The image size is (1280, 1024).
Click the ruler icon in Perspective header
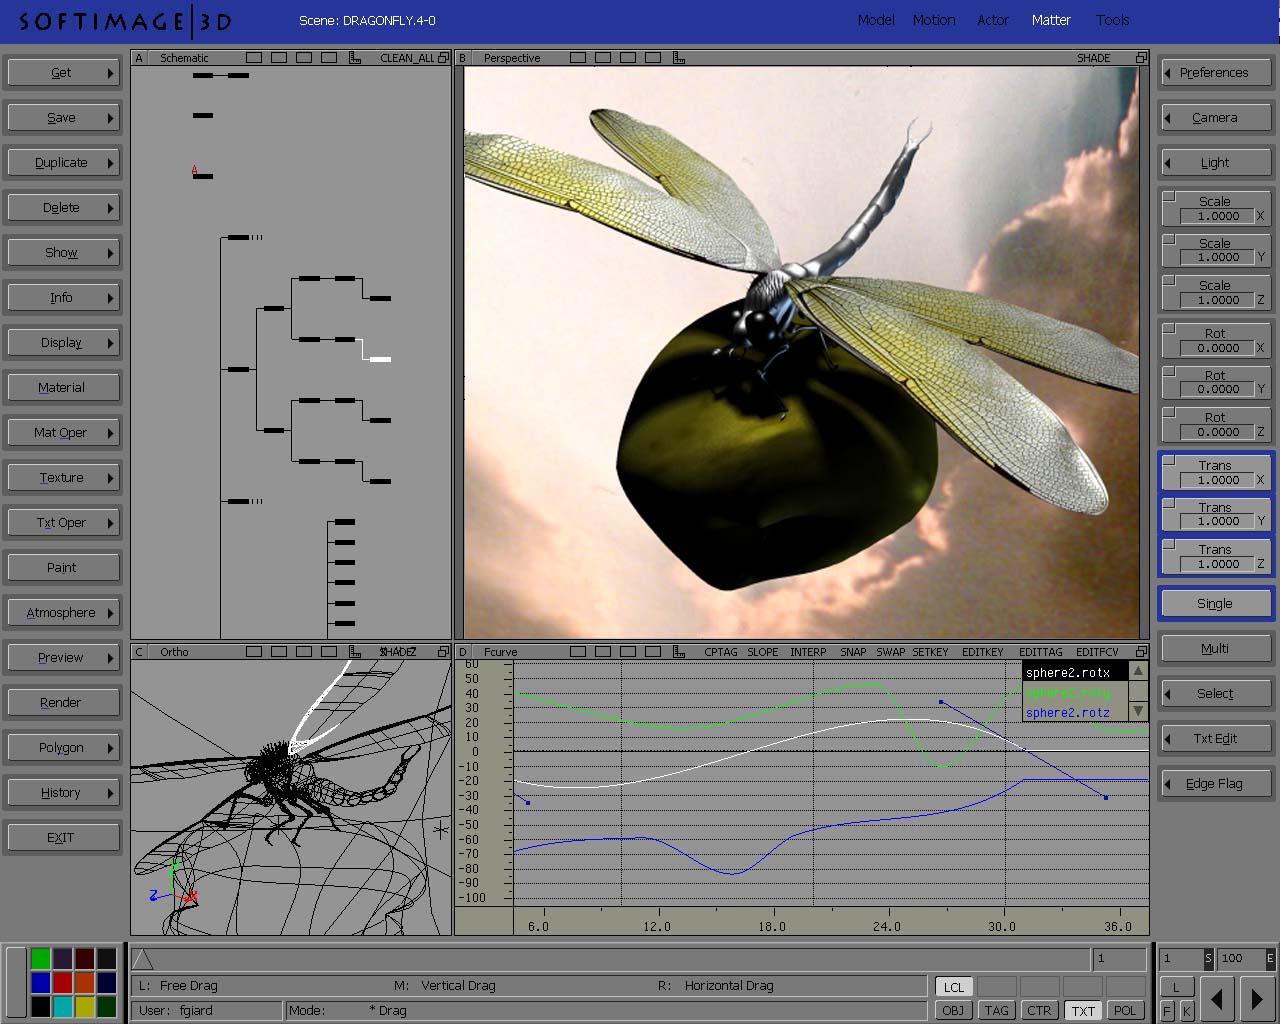[x=679, y=58]
